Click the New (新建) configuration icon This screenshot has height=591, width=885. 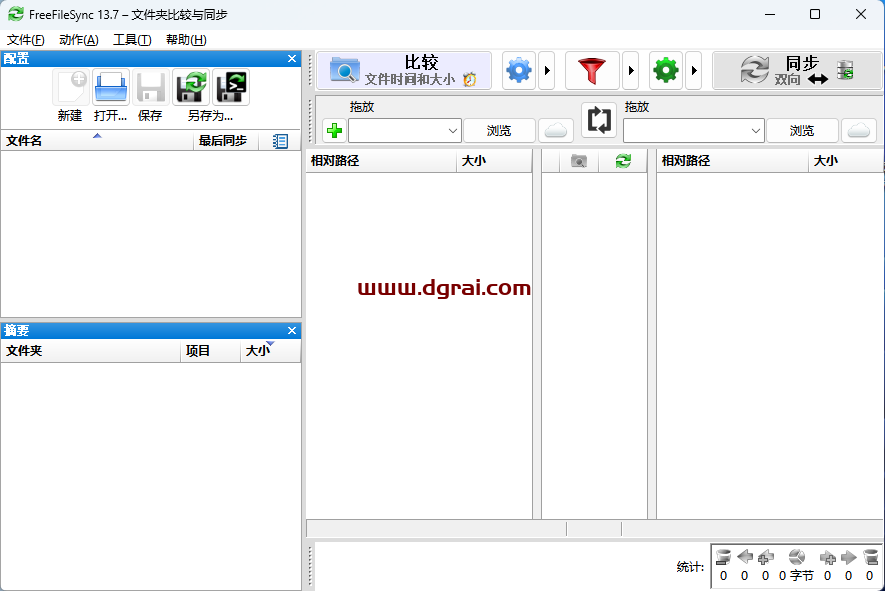point(71,87)
